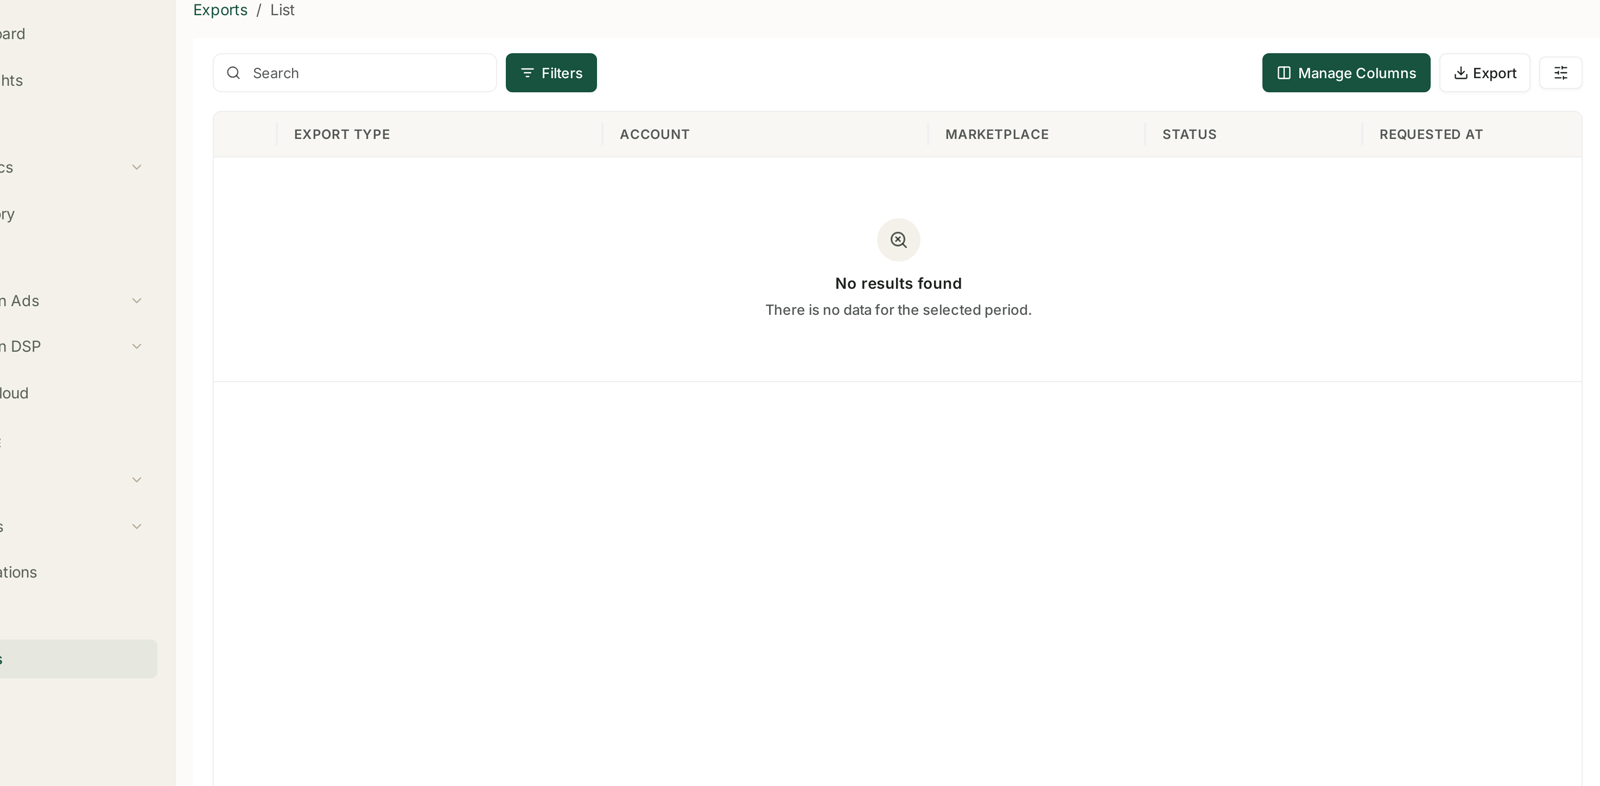The image size is (1600, 786).
Task: Click the Export download button
Action: [1485, 73]
